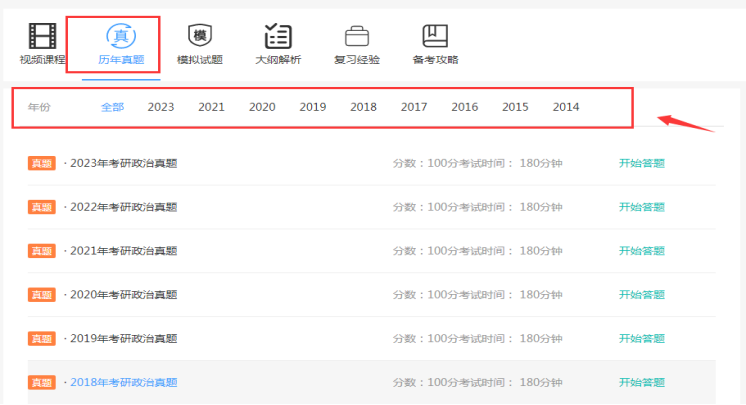746x405 pixels.
Task: Open the 备考攻略 book icon
Action: pos(435,37)
